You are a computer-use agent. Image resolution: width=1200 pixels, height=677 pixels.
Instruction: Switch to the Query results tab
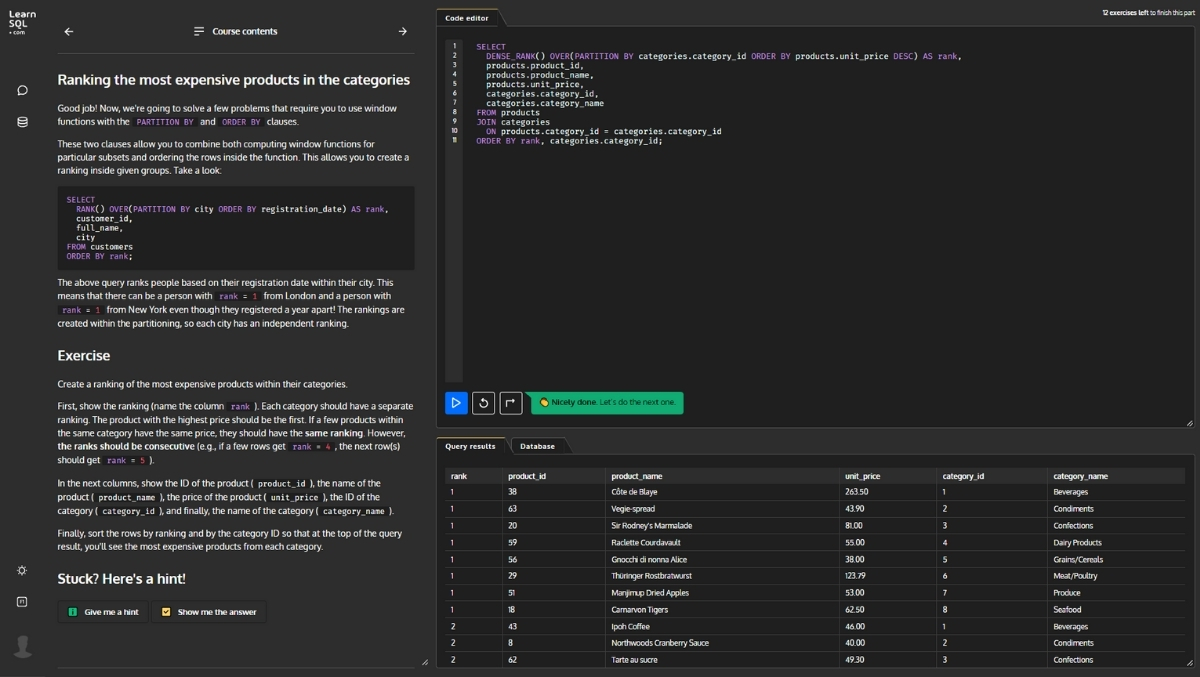pyautogui.click(x=470, y=446)
